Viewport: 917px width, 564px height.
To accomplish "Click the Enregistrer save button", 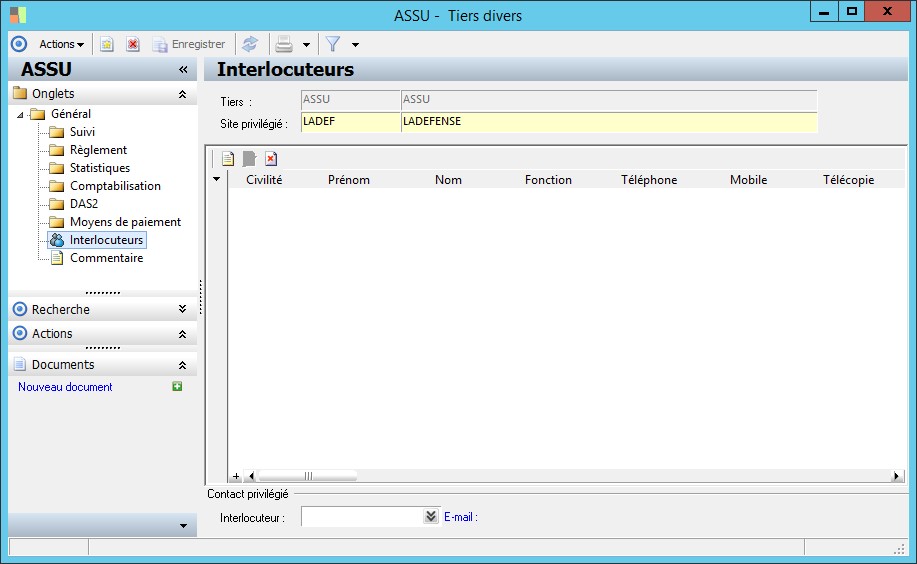I will (x=189, y=44).
